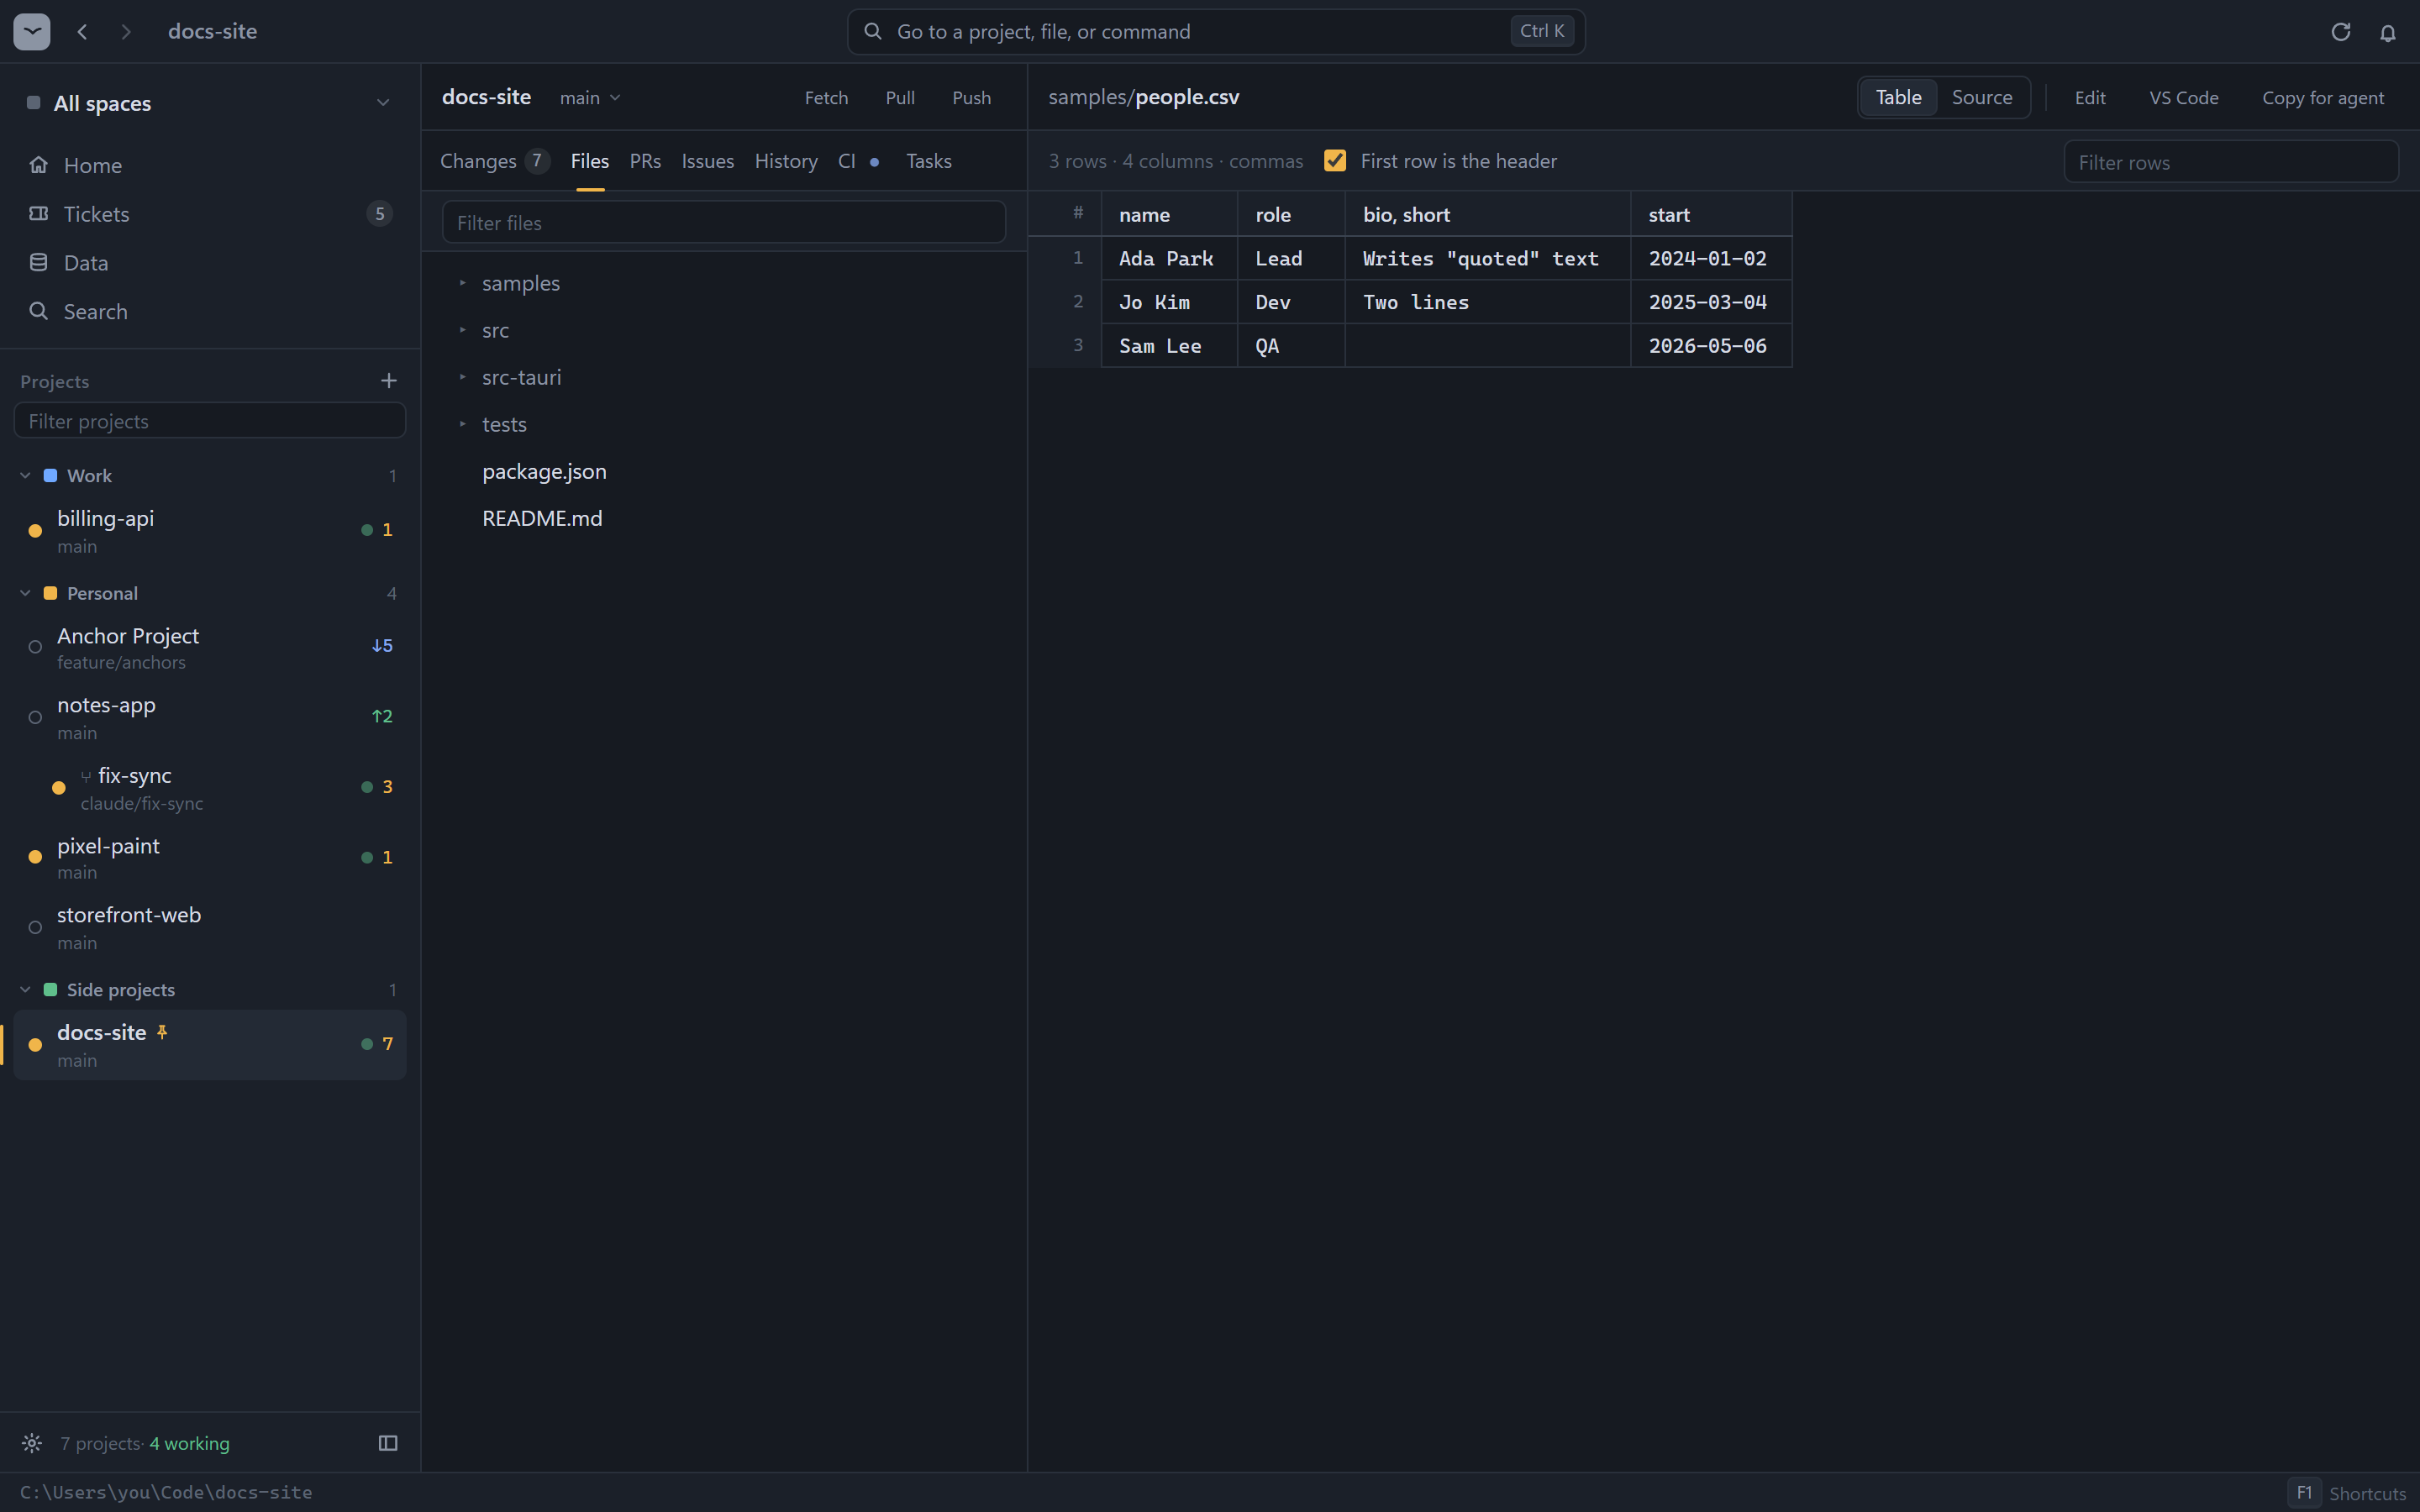Expand the tests folder
This screenshot has height=1512, width=2420.
(x=724, y=425)
